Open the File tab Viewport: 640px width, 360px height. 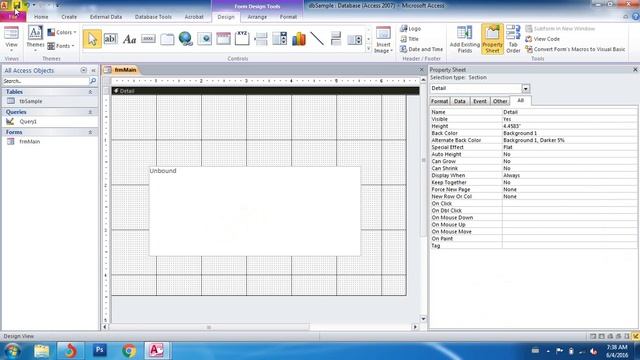point(13,17)
